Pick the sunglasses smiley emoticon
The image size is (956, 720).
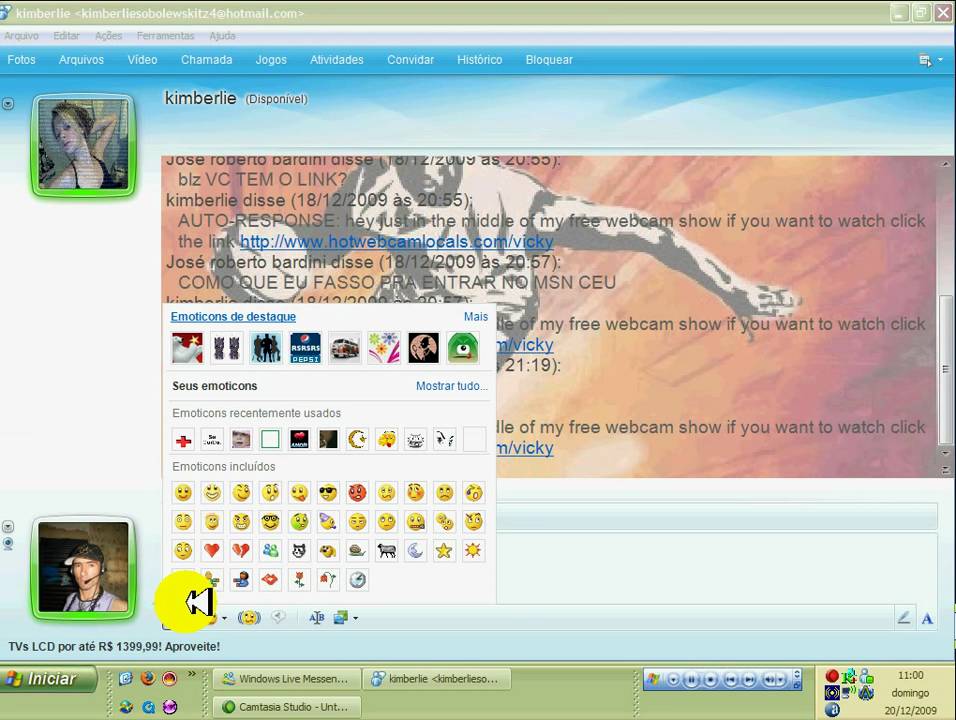[328, 493]
